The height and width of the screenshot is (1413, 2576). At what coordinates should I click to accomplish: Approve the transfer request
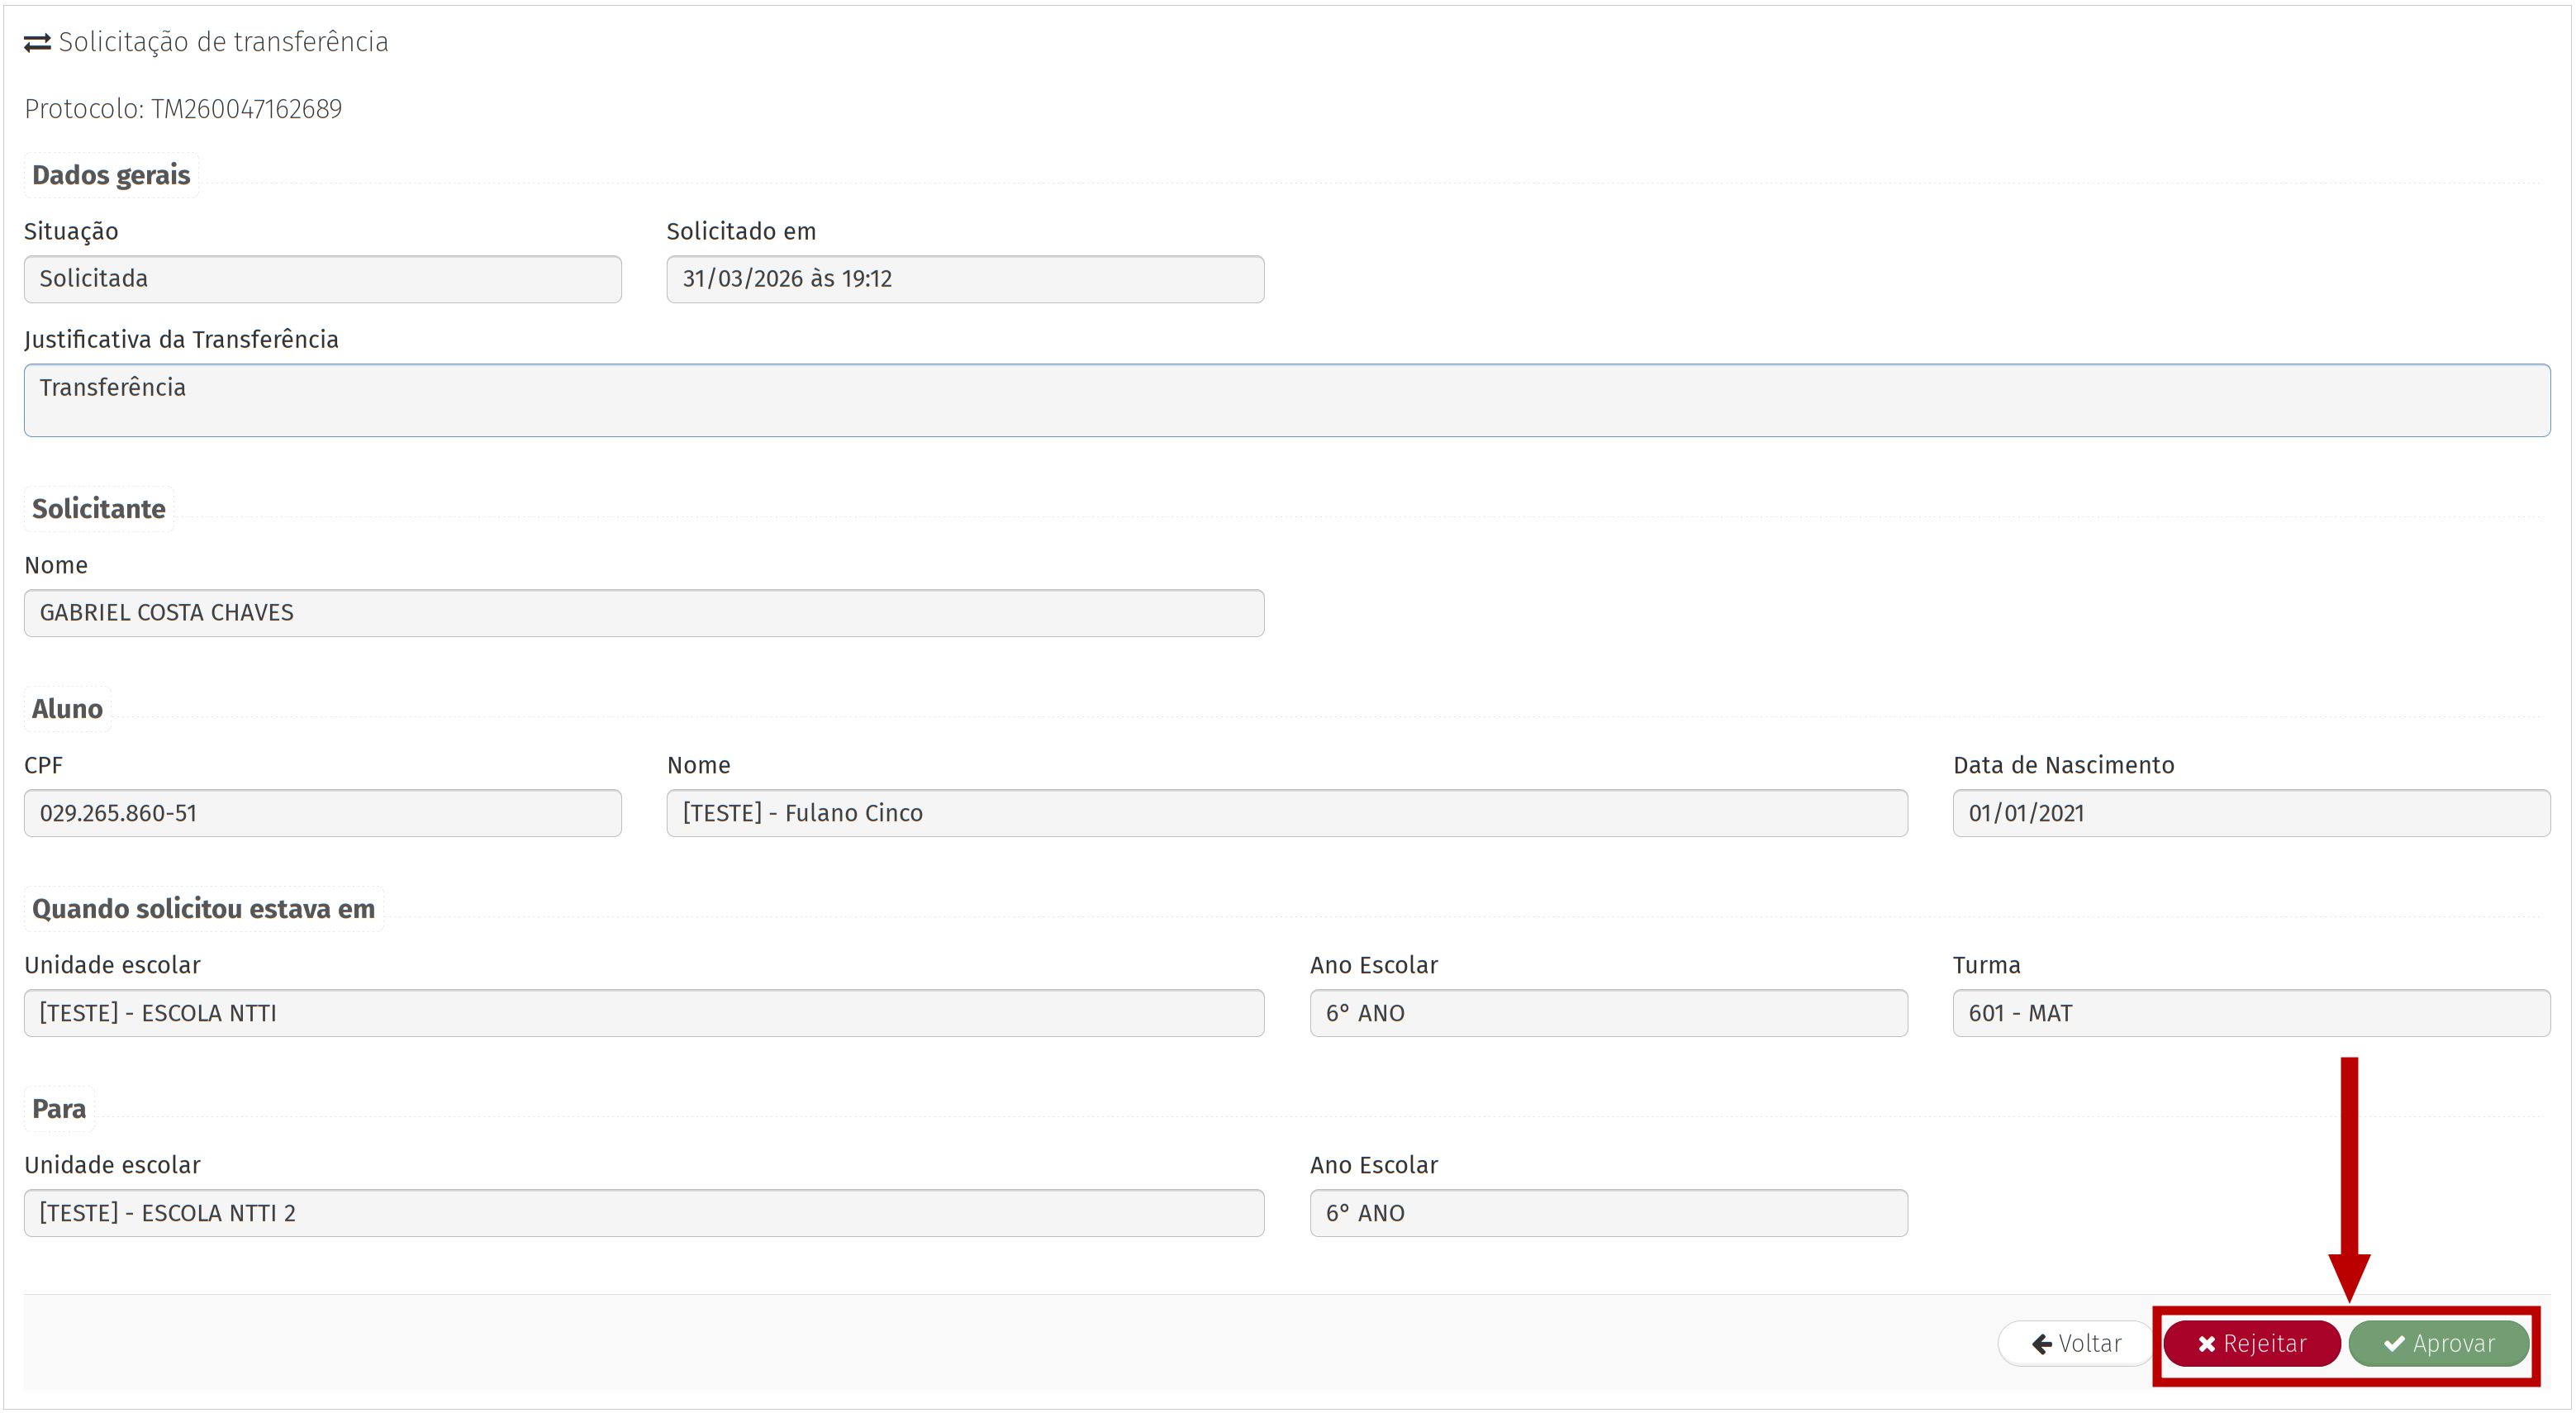click(x=2438, y=1343)
